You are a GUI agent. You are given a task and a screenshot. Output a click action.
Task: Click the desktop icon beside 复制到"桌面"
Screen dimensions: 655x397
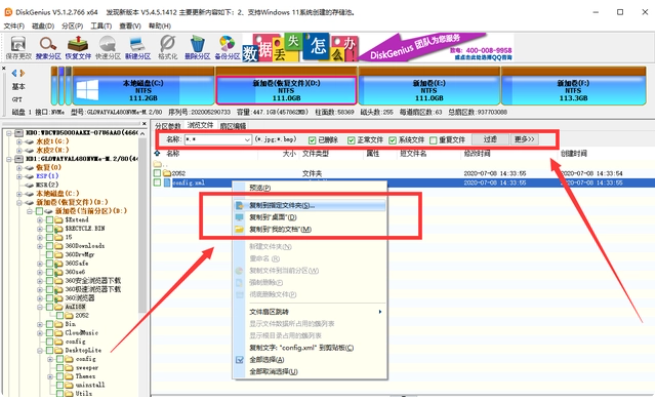(239, 217)
